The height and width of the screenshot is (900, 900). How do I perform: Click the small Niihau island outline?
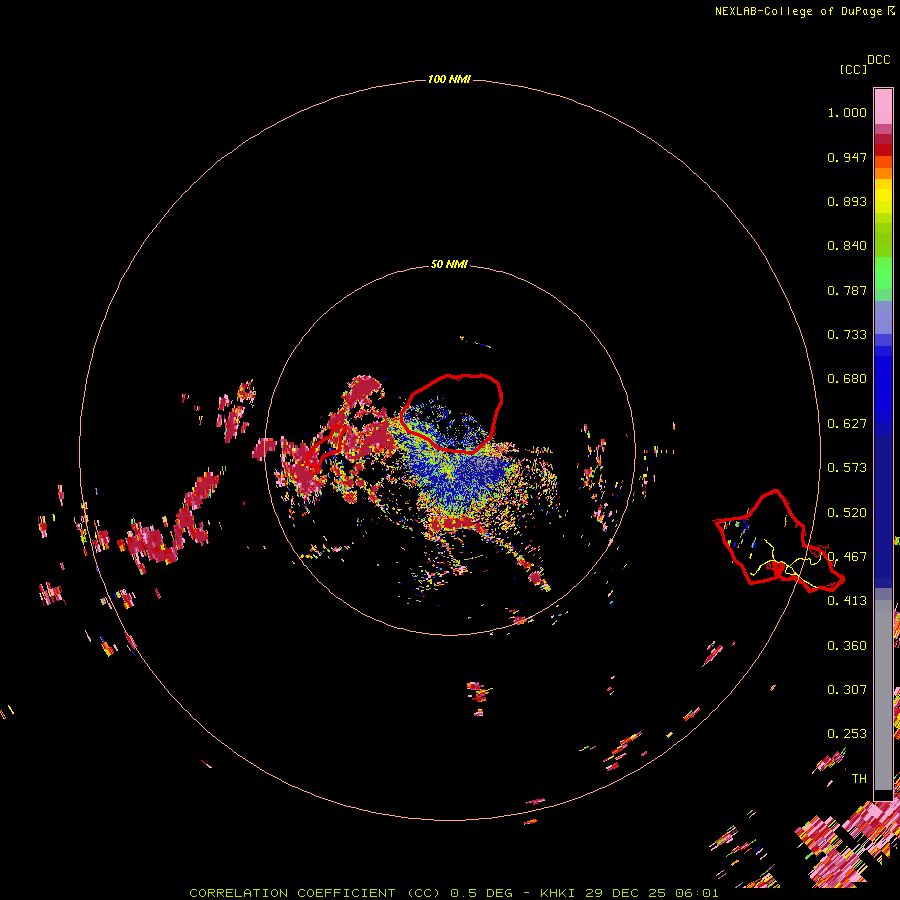point(324,447)
